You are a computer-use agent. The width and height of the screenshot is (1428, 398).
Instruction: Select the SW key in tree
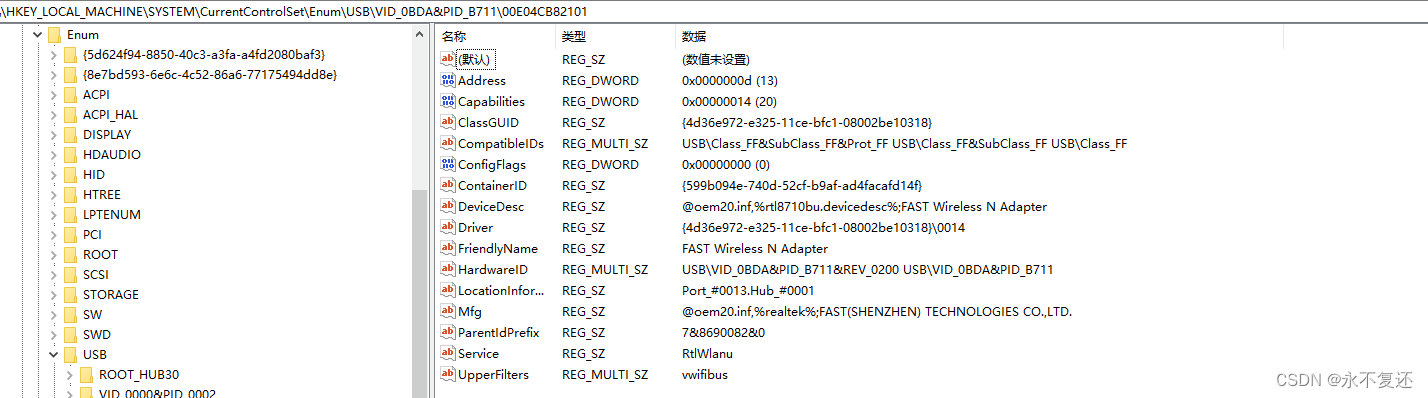pyautogui.click(x=92, y=314)
